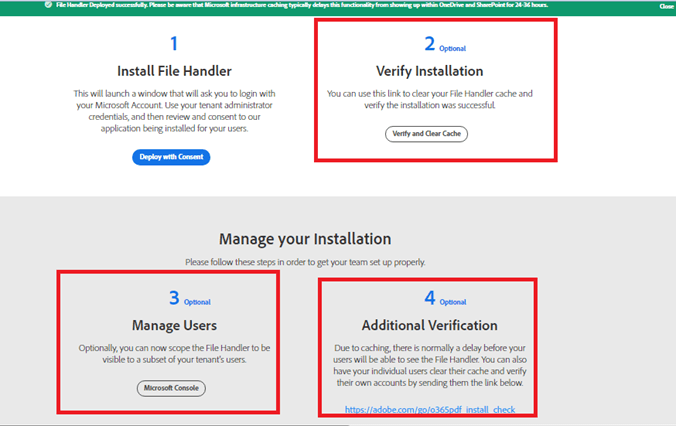This screenshot has height=426, width=676.
Task: Click the 'Optional' label next to step 4
Action: pos(453,302)
